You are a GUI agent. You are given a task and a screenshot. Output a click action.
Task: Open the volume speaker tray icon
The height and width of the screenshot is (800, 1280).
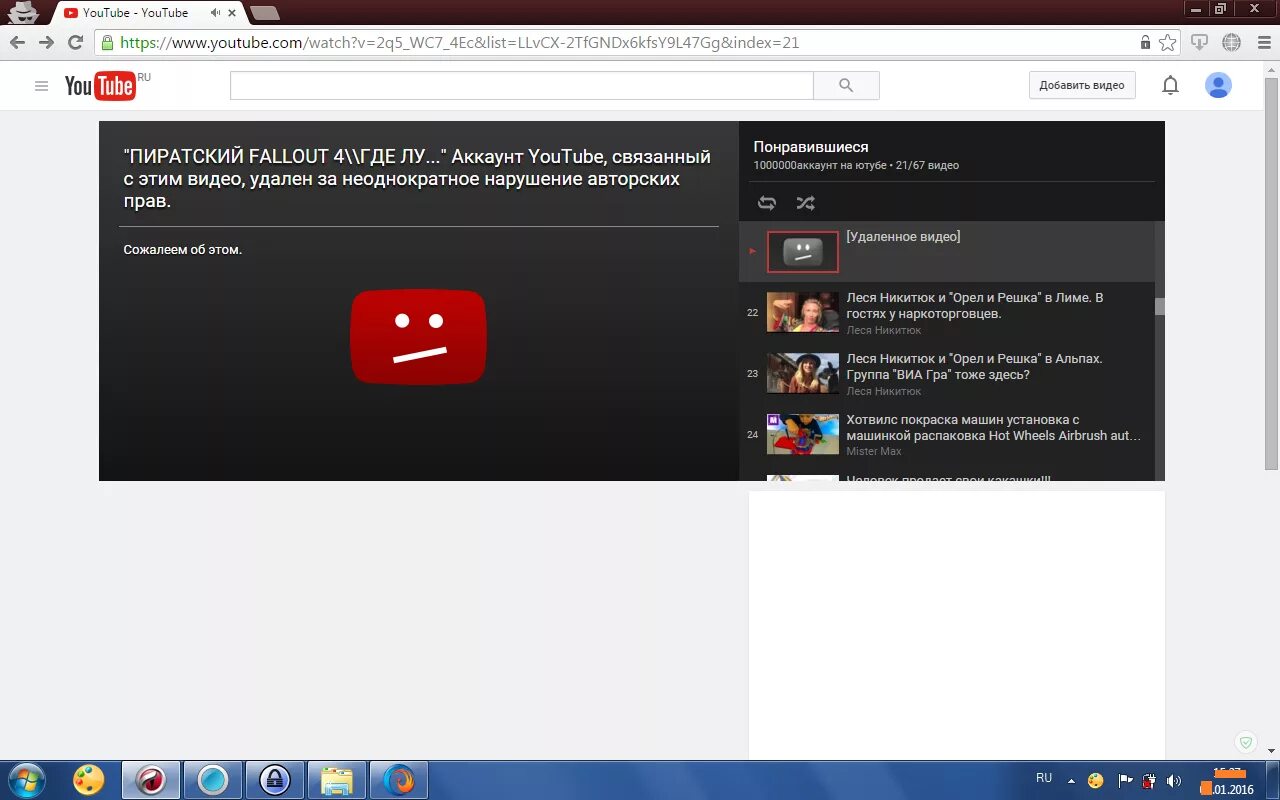point(1174,781)
